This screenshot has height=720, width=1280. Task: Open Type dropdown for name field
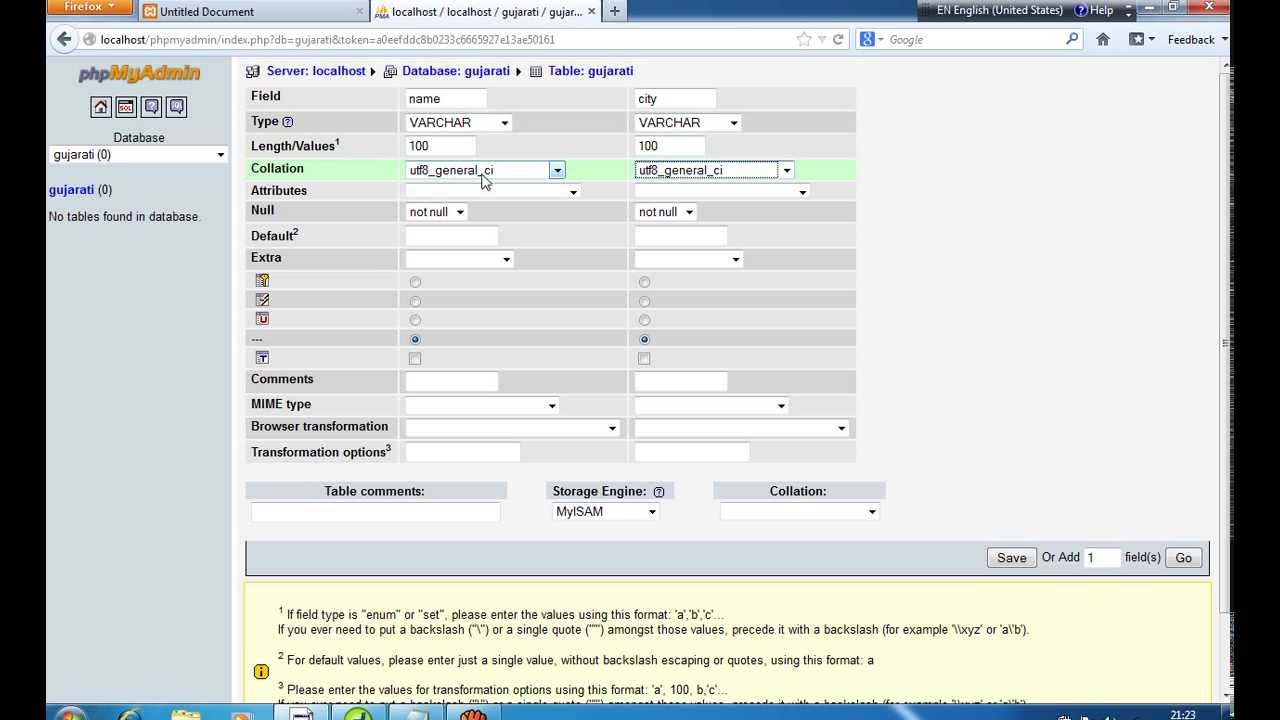459,122
